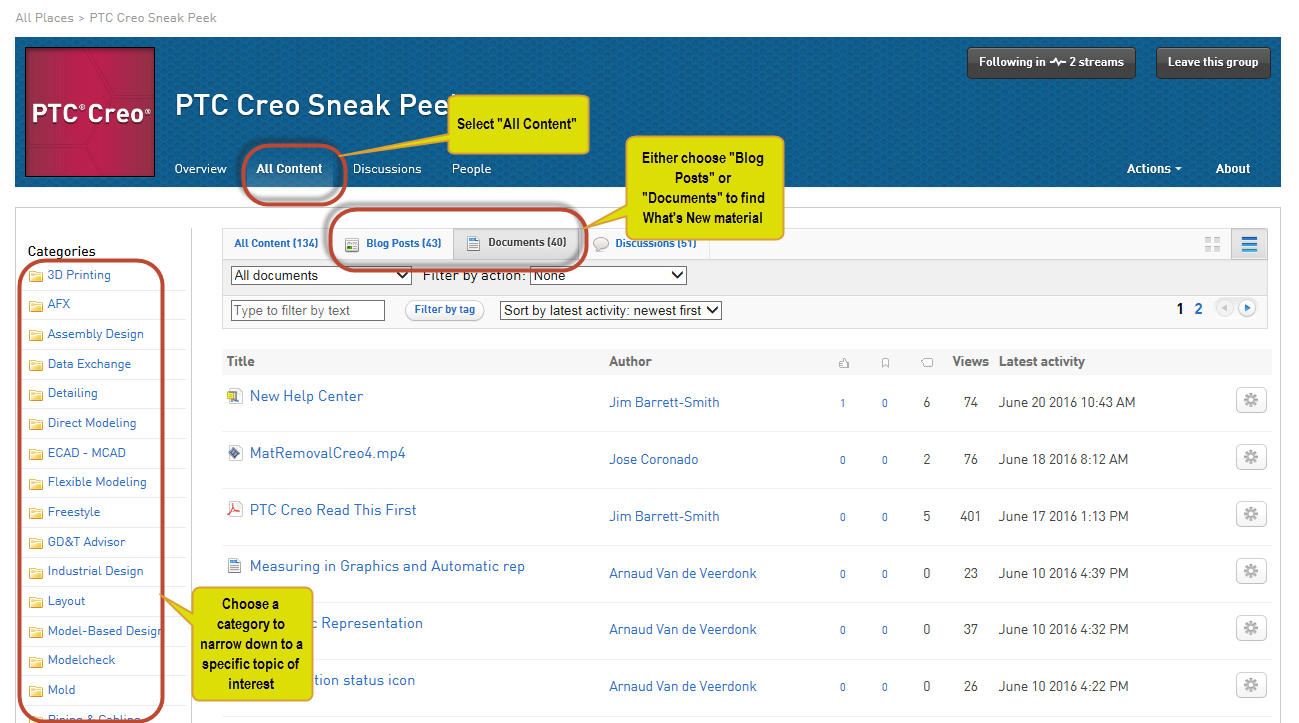Click the Flexible Modeling folder icon
This screenshot has height=723, width=1299.
[36, 483]
